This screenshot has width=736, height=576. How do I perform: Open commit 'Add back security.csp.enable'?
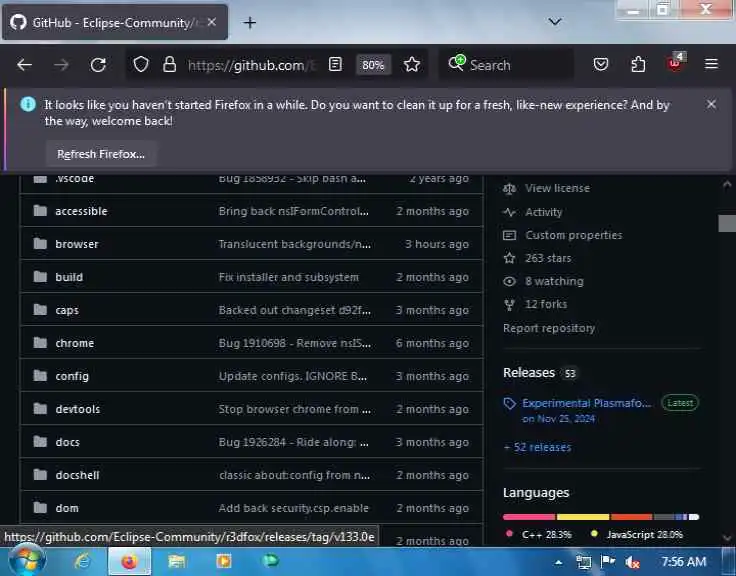pyautogui.click(x=294, y=508)
